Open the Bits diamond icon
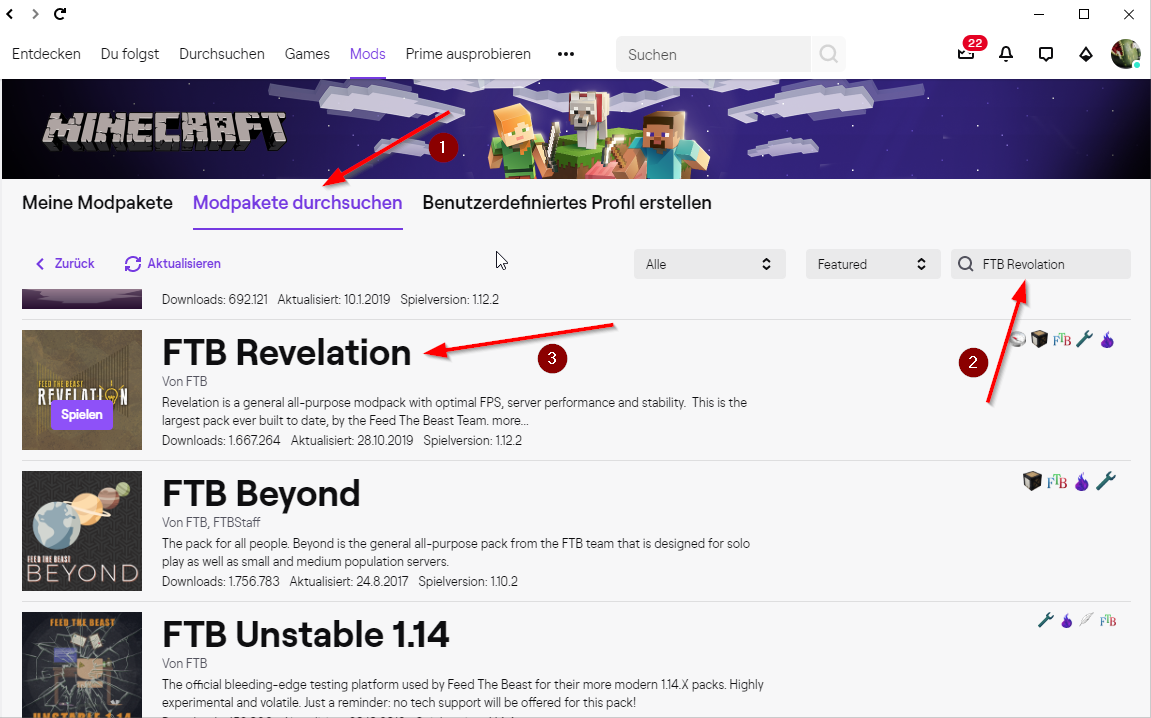1151x718 pixels. tap(1085, 54)
